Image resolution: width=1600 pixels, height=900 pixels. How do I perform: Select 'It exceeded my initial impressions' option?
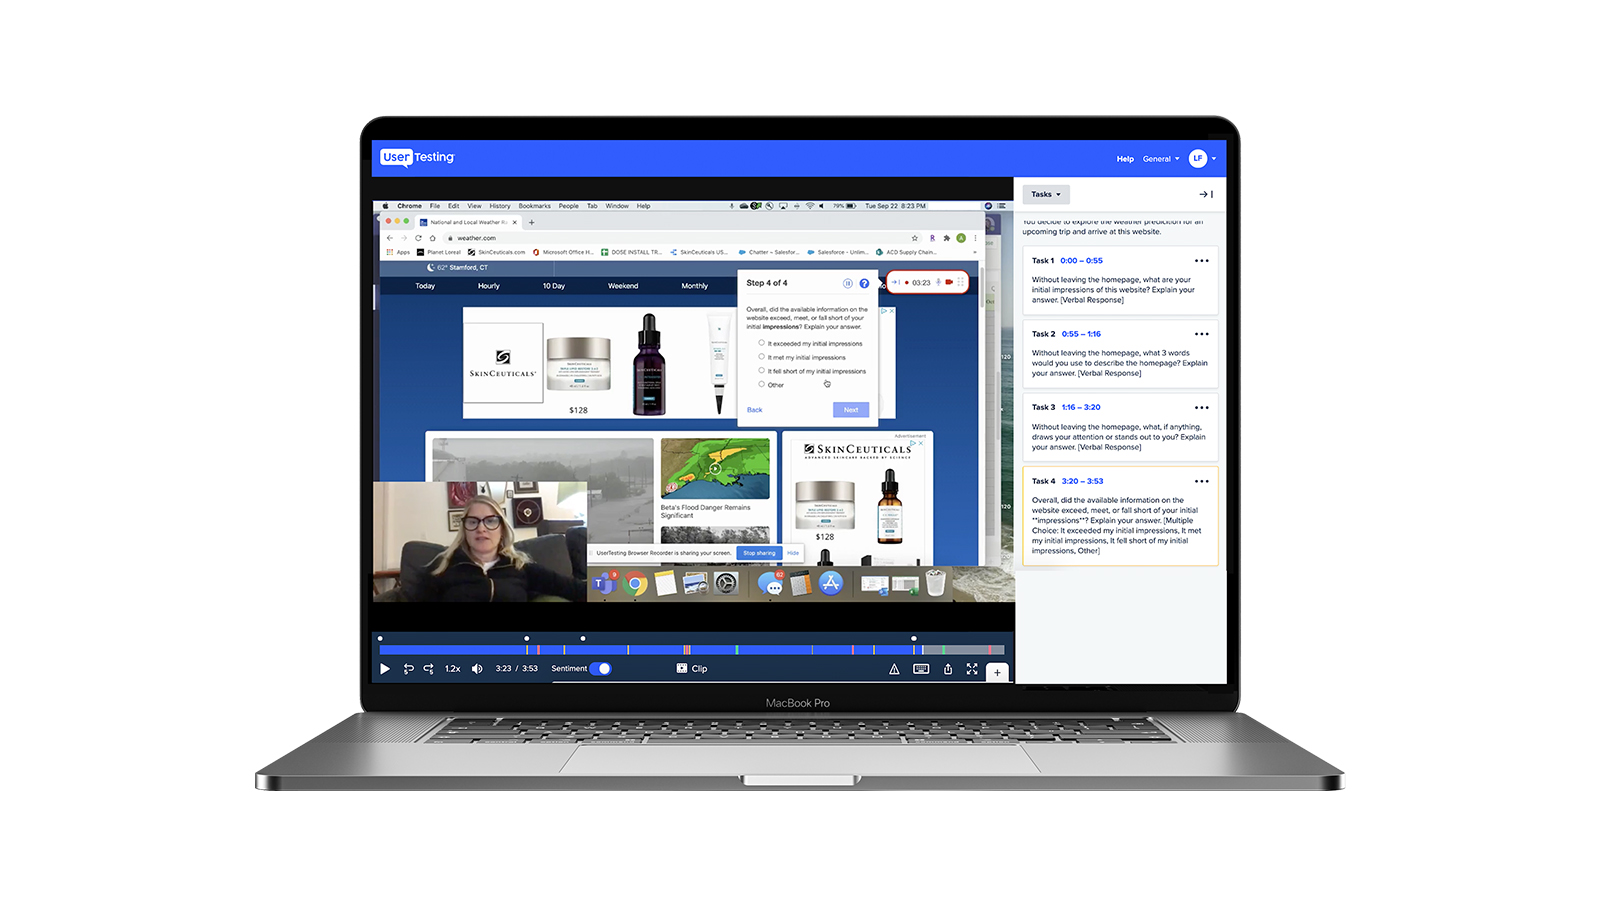tap(761, 343)
